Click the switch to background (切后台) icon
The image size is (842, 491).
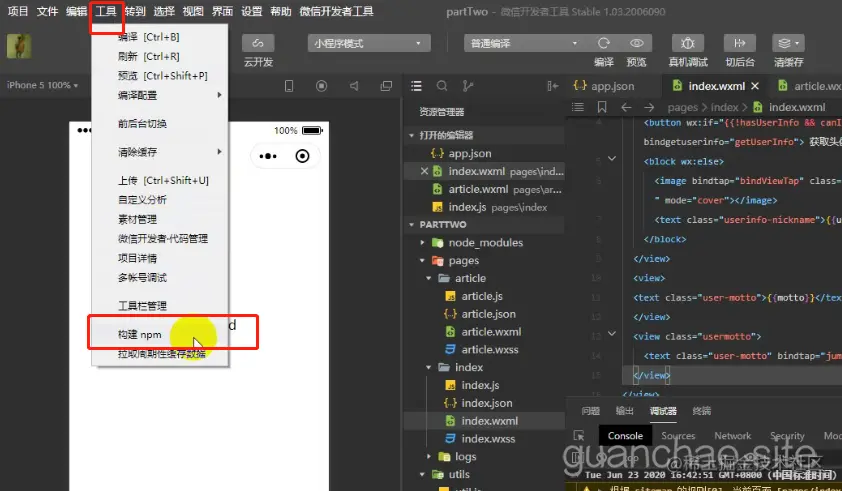coord(739,43)
